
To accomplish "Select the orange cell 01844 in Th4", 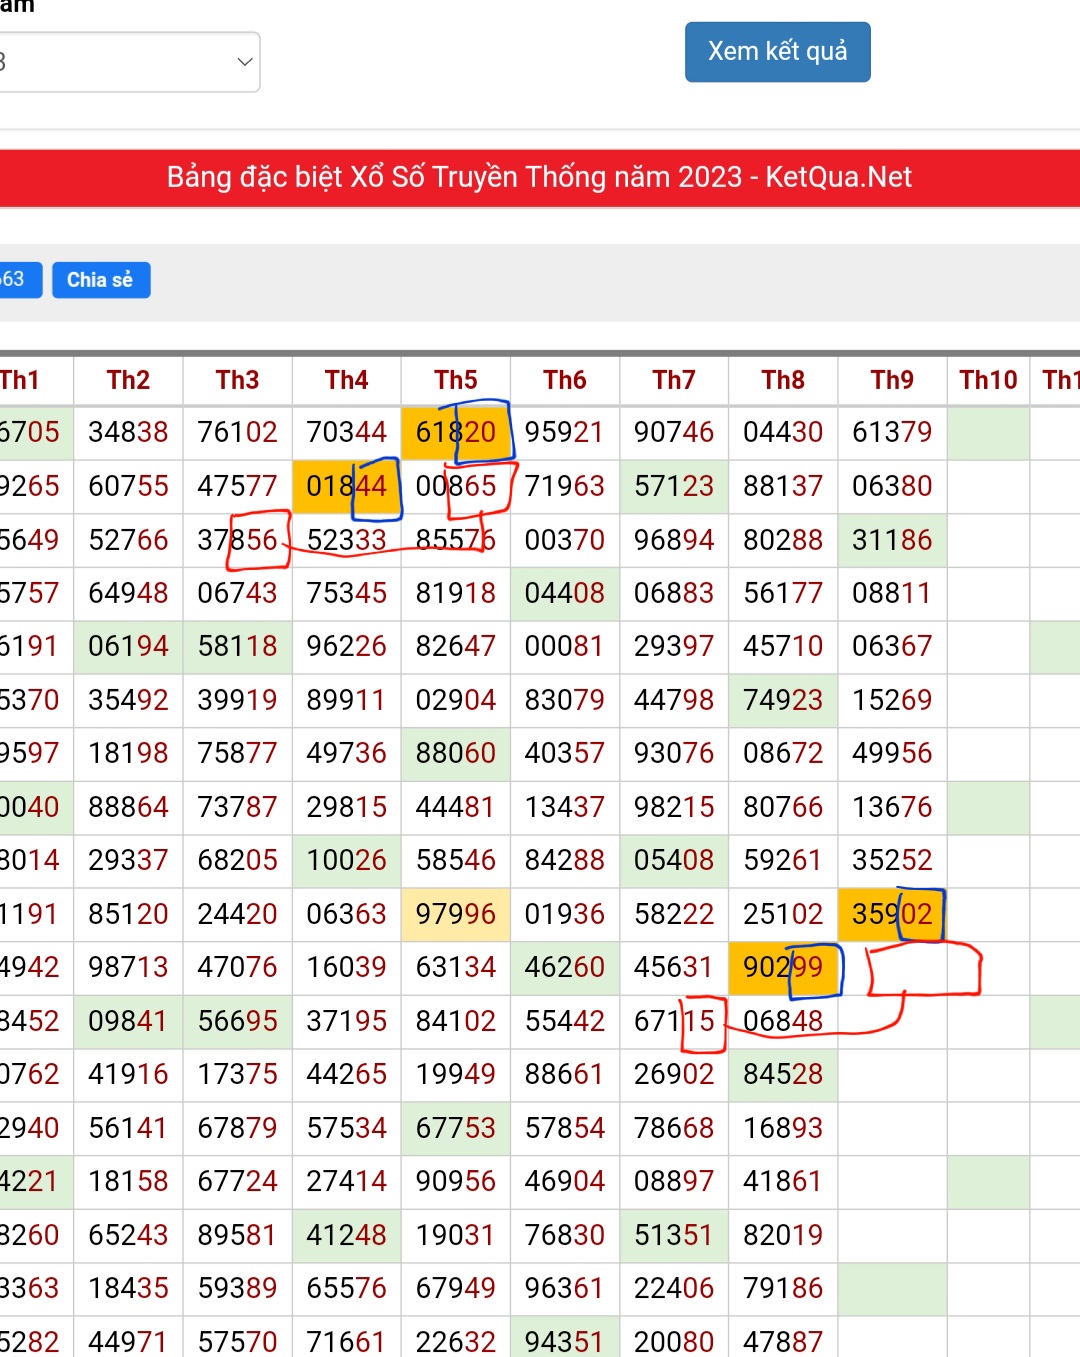I will coord(346,486).
